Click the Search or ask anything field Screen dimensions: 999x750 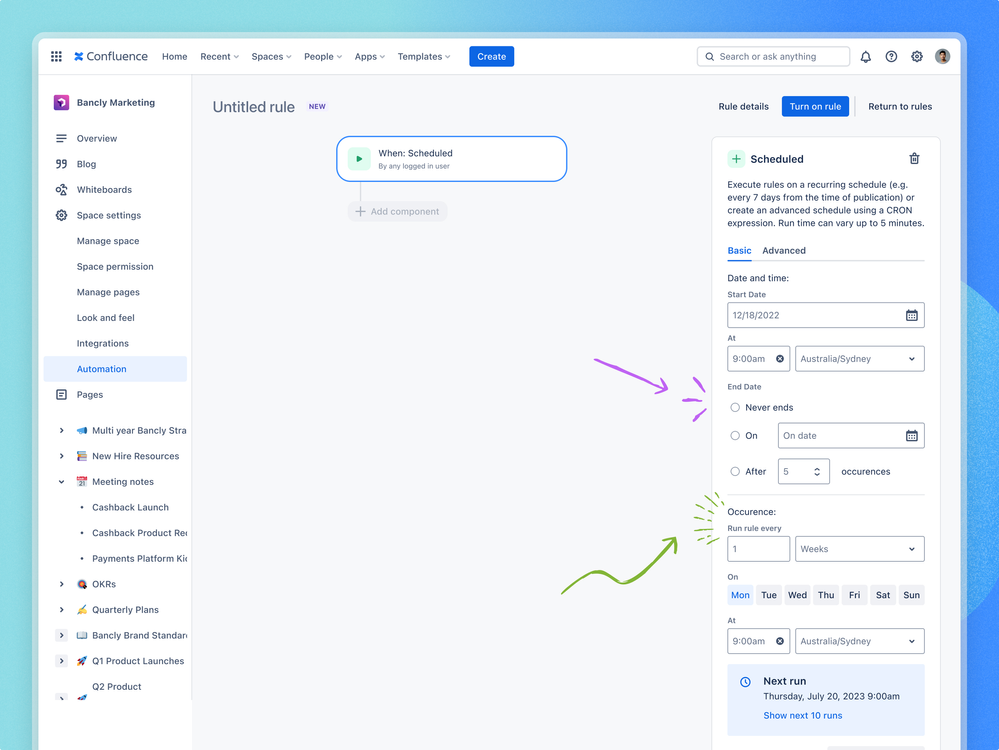click(x=773, y=57)
